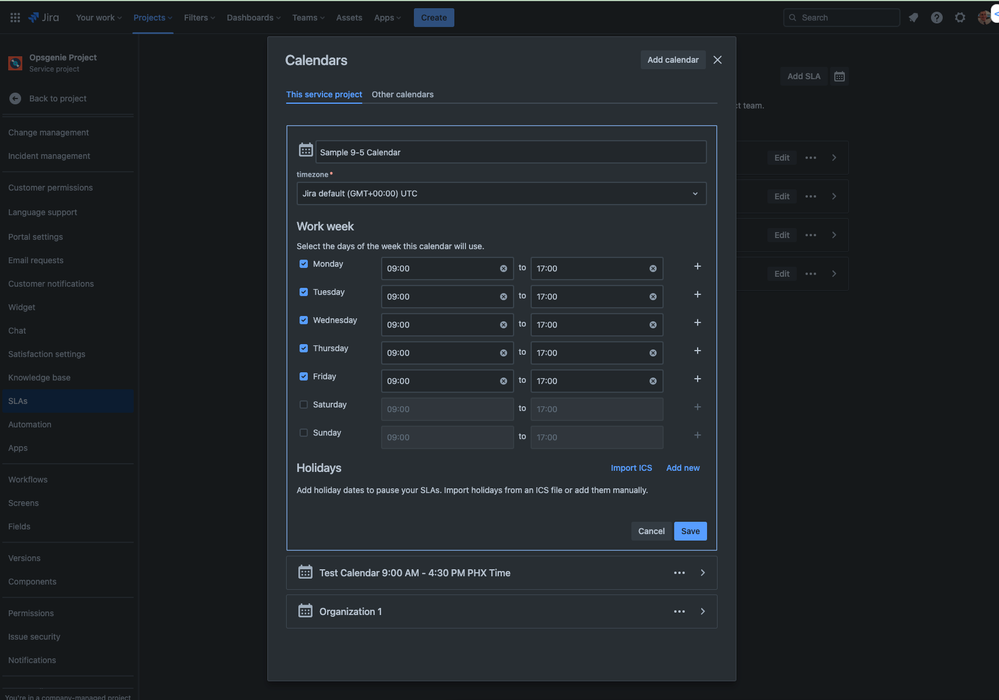Add another time range for Monday

pos(698,266)
